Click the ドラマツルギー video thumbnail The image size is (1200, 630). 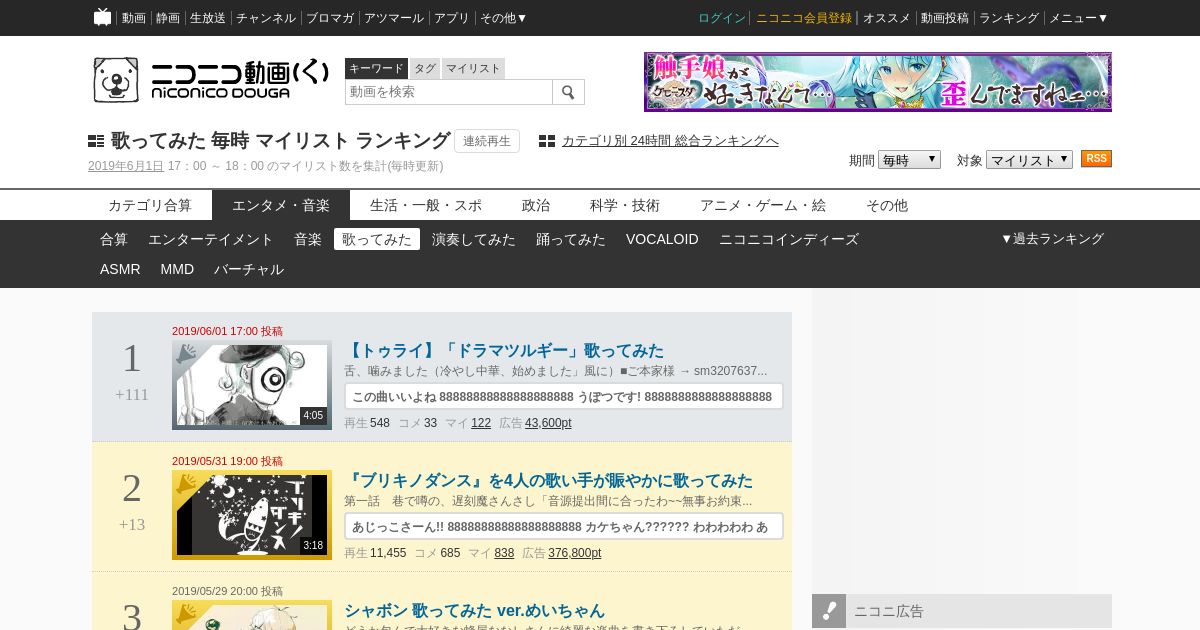tap(252, 385)
